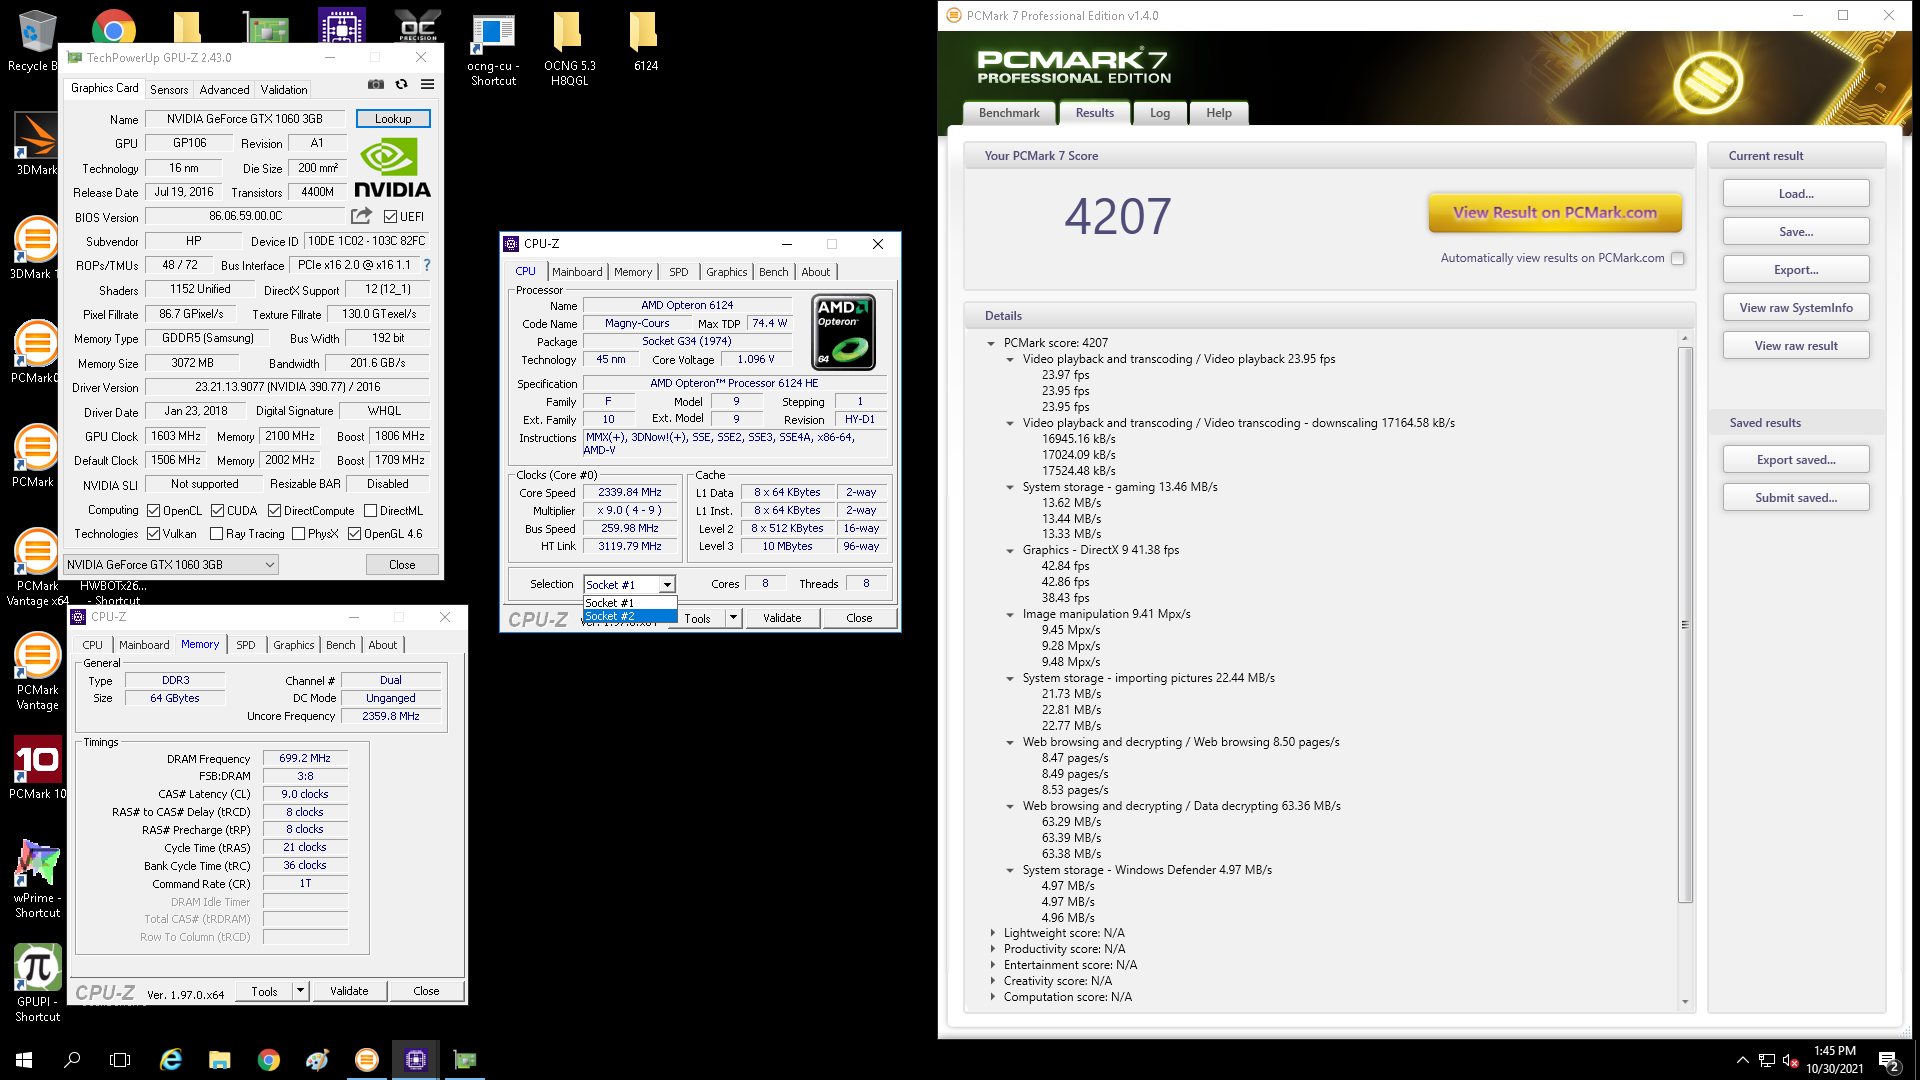Toggle the DirectML checkbox
This screenshot has width=1920, height=1080.
[x=371, y=511]
